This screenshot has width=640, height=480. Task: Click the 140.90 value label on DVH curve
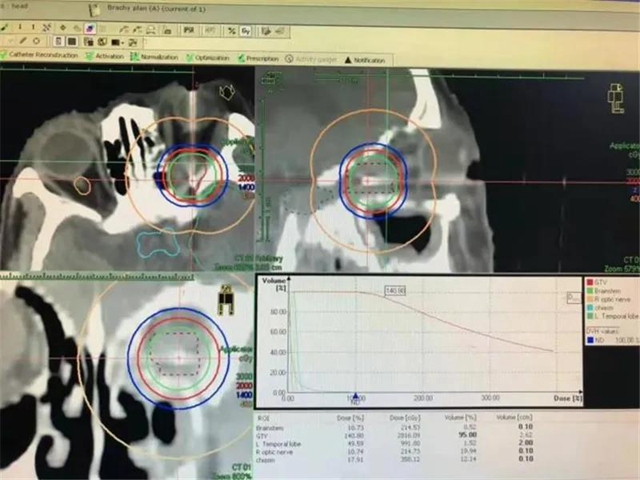pyautogui.click(x=395, y=291)
